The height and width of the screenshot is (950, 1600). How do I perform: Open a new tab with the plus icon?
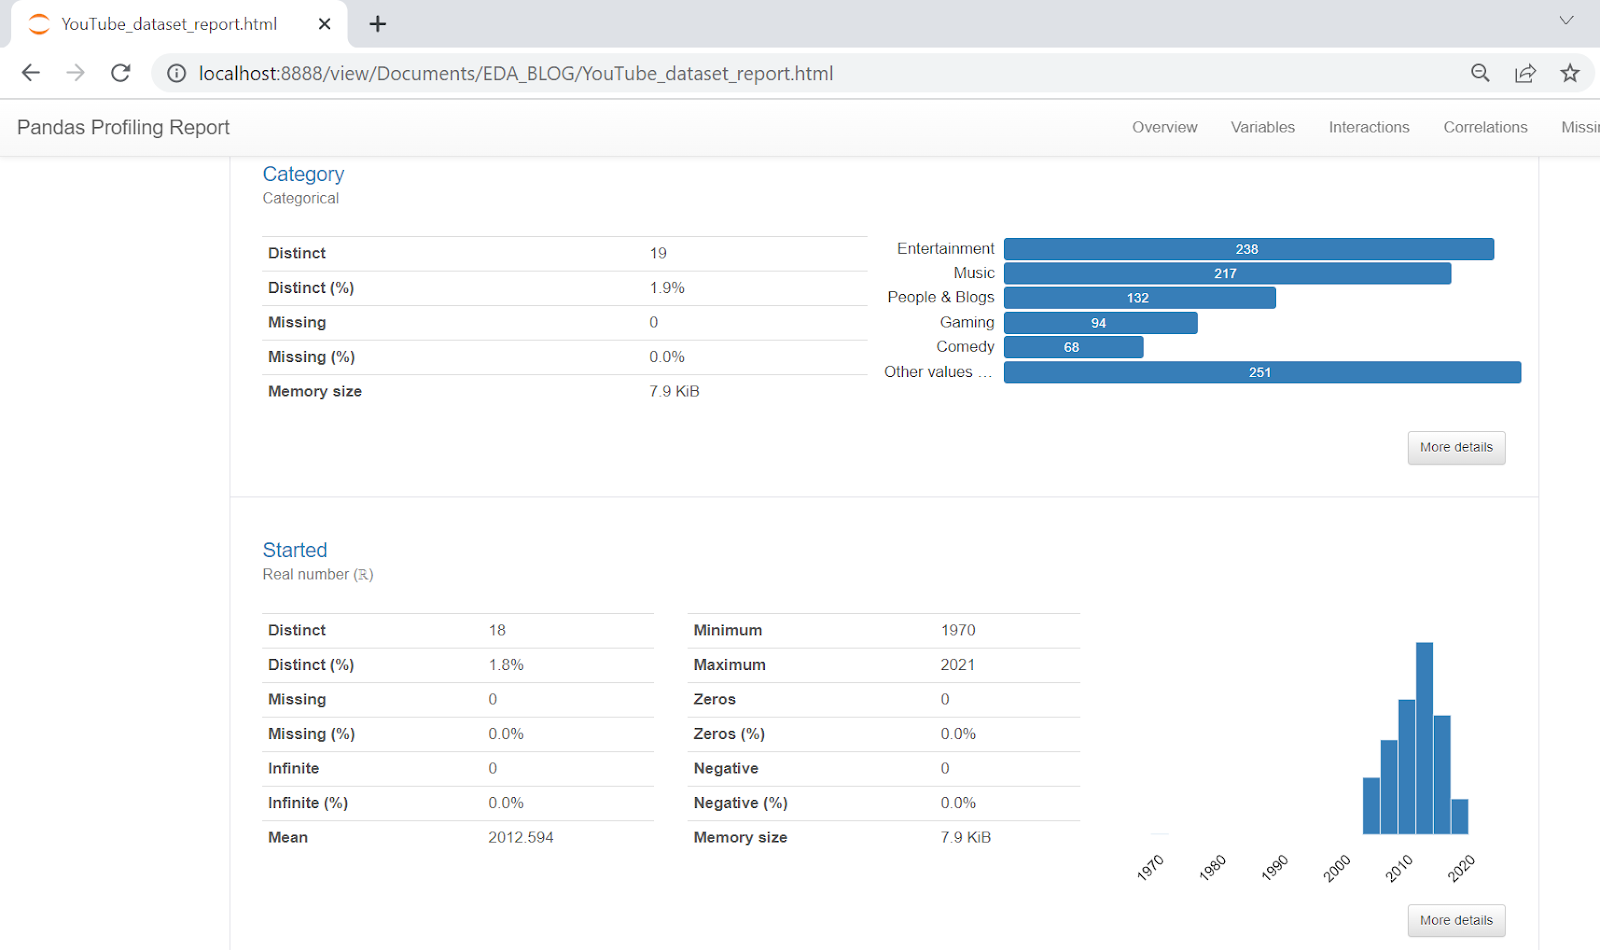tap(378, 24)
